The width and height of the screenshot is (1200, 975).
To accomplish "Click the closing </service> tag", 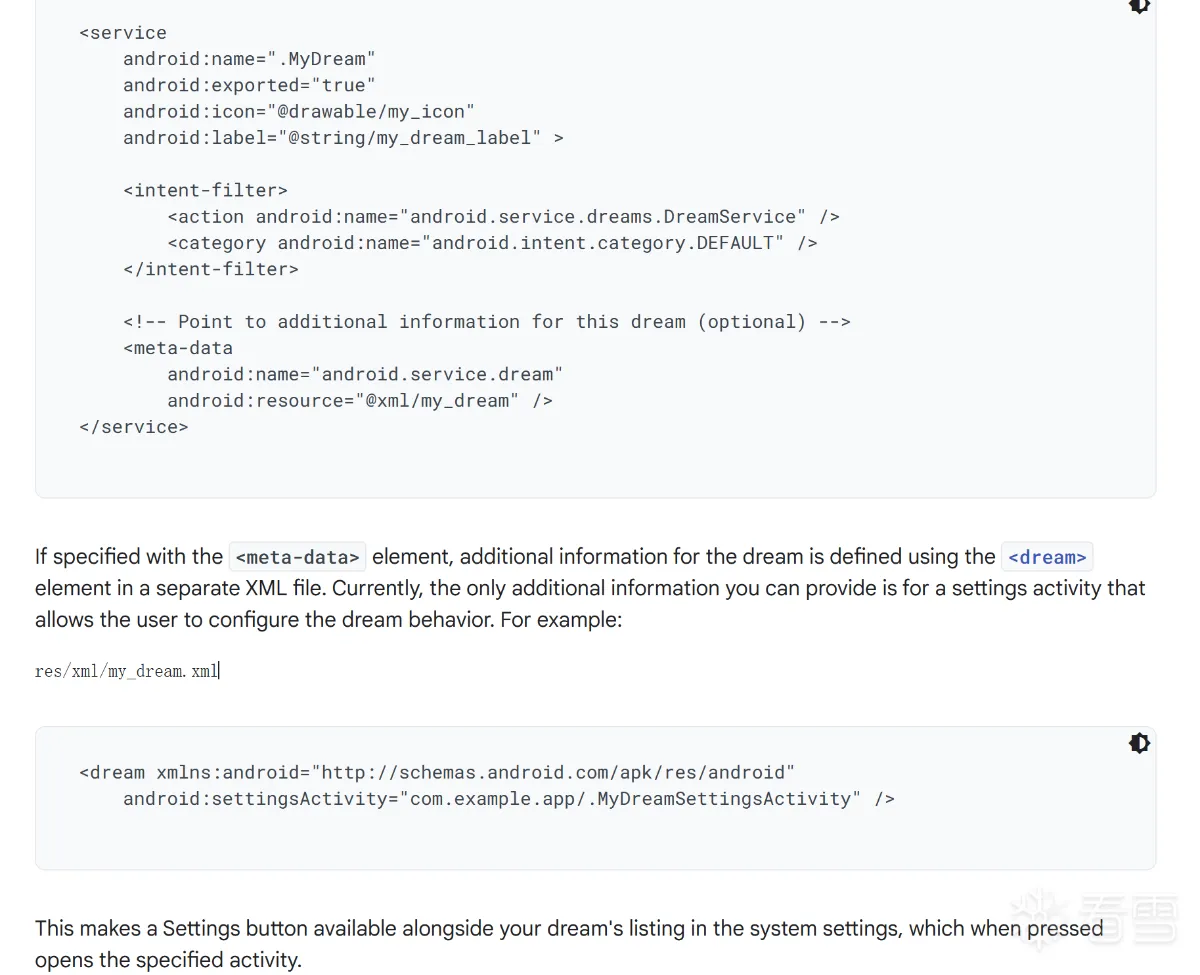I will (133, 426).
